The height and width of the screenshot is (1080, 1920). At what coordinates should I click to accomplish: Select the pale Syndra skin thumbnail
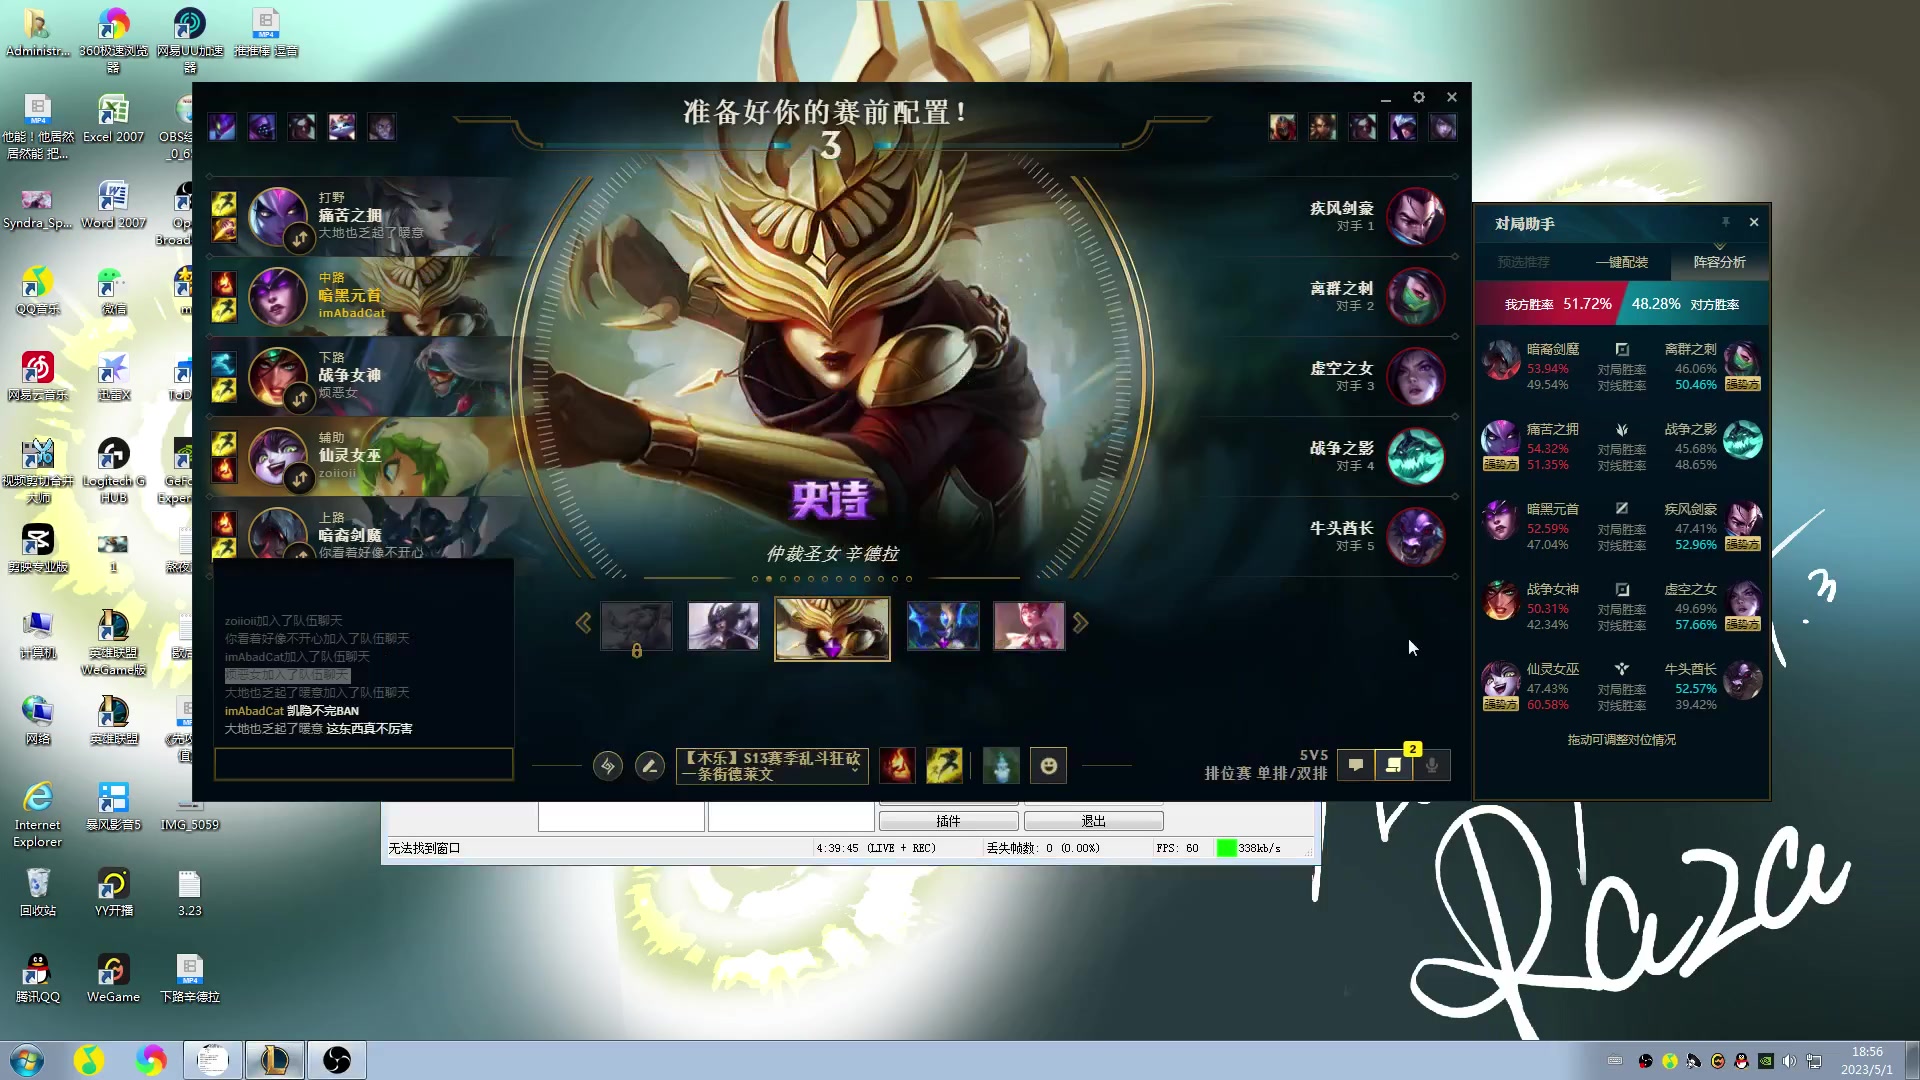pos(723,627)
